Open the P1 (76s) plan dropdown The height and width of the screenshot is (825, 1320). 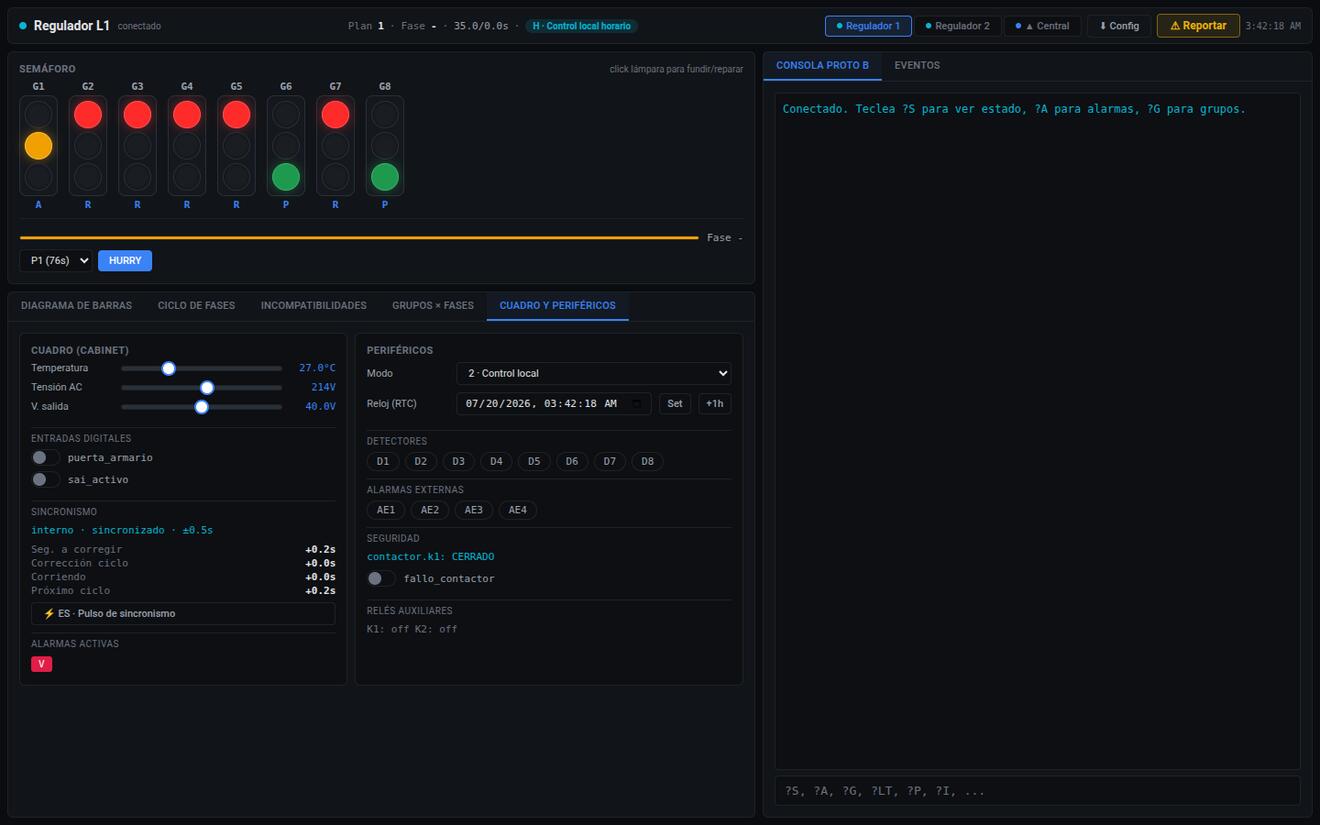(x=56, y=261)
